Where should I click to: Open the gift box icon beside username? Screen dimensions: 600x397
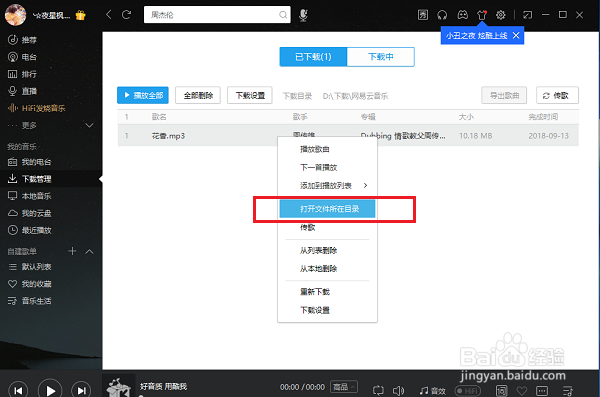(80, 15)
